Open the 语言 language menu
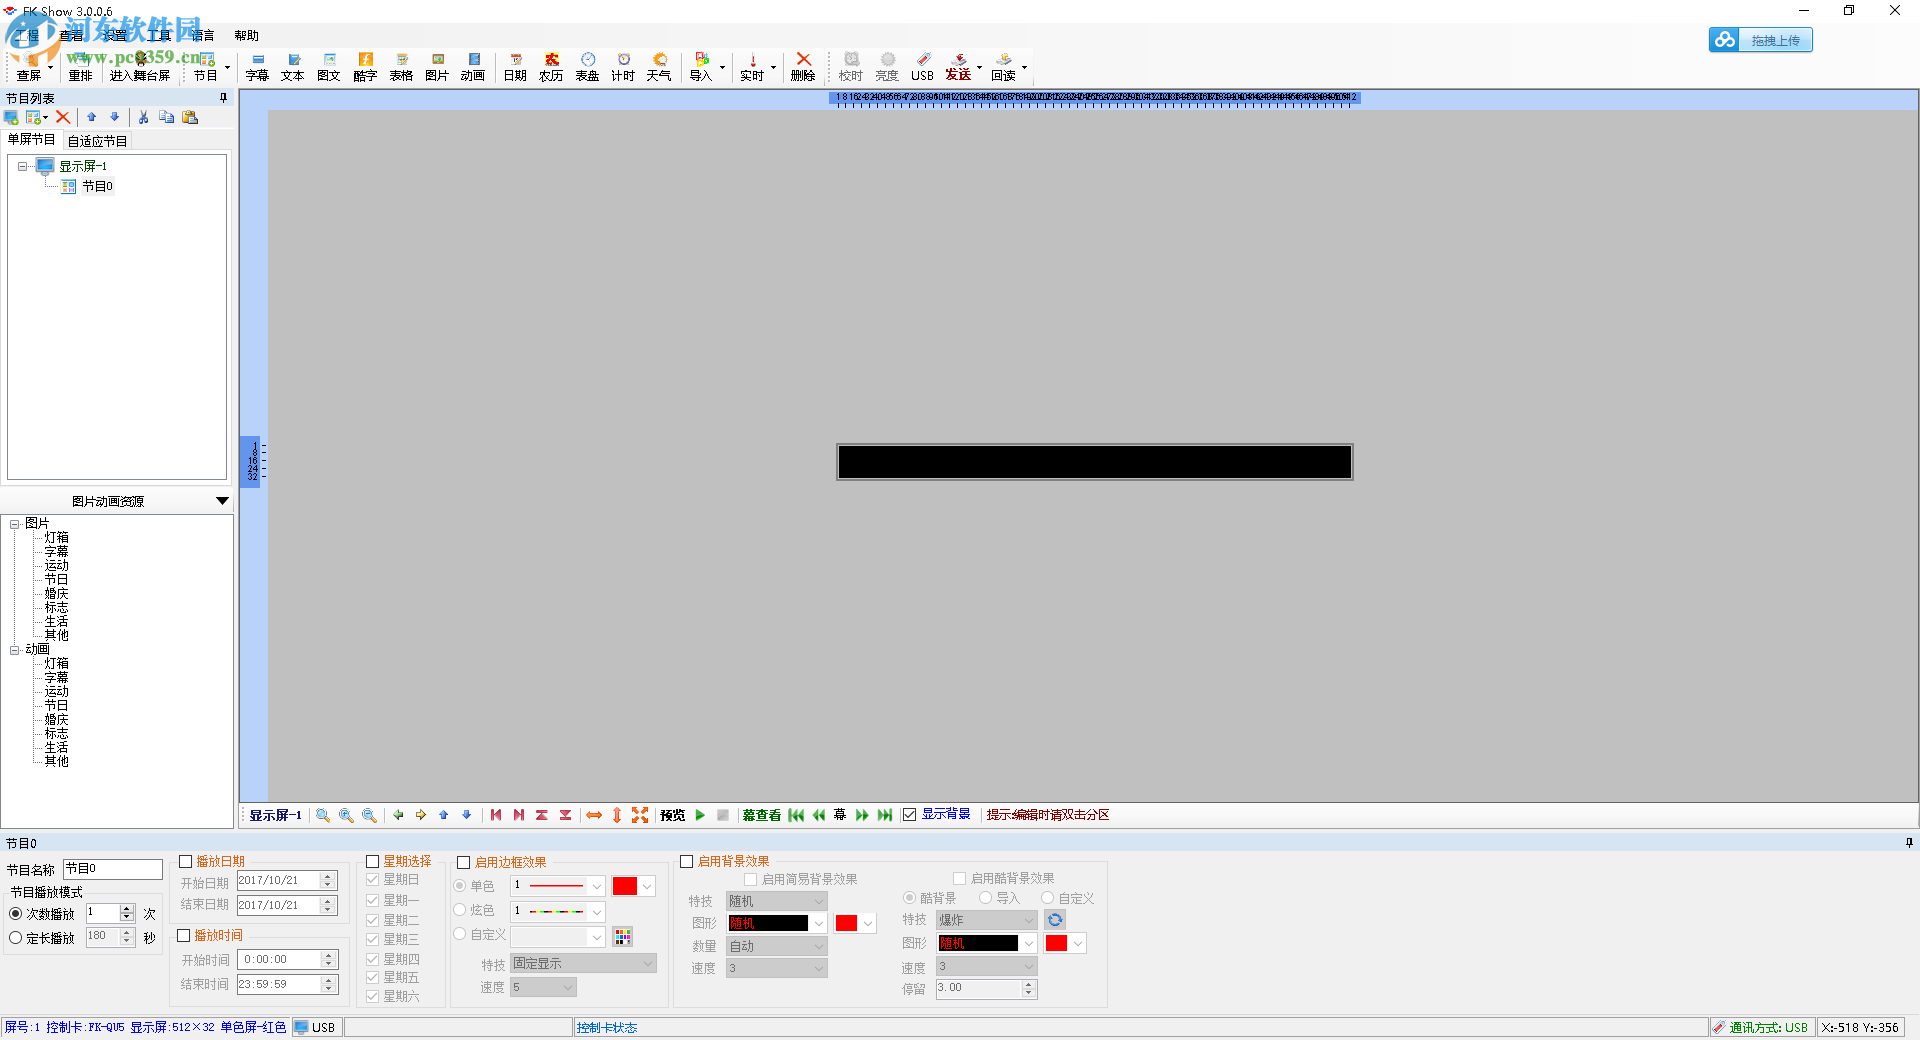The width and height of the screenshot is (1920, 1040). [x=203, y=36]
